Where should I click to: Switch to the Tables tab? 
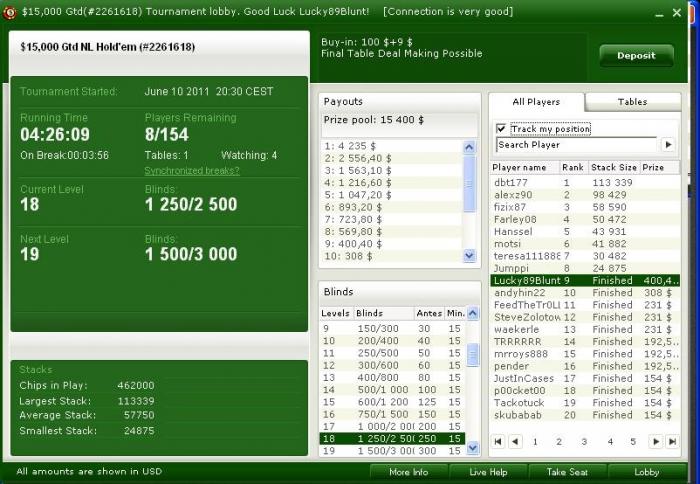click(x=632, y=102)
